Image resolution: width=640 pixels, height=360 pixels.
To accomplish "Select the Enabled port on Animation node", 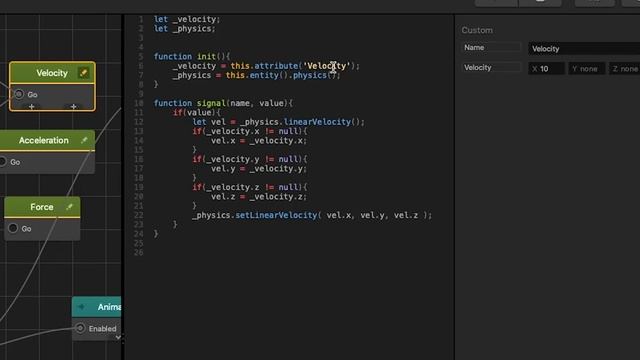I will 80,328.
